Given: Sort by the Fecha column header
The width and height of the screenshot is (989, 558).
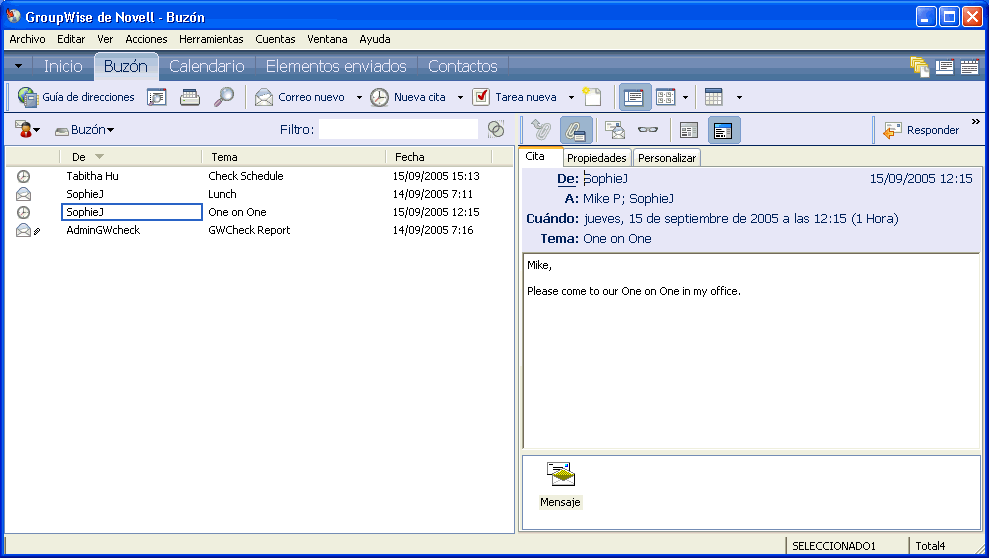Looking at the screenshot, I should tap(438, 157).
